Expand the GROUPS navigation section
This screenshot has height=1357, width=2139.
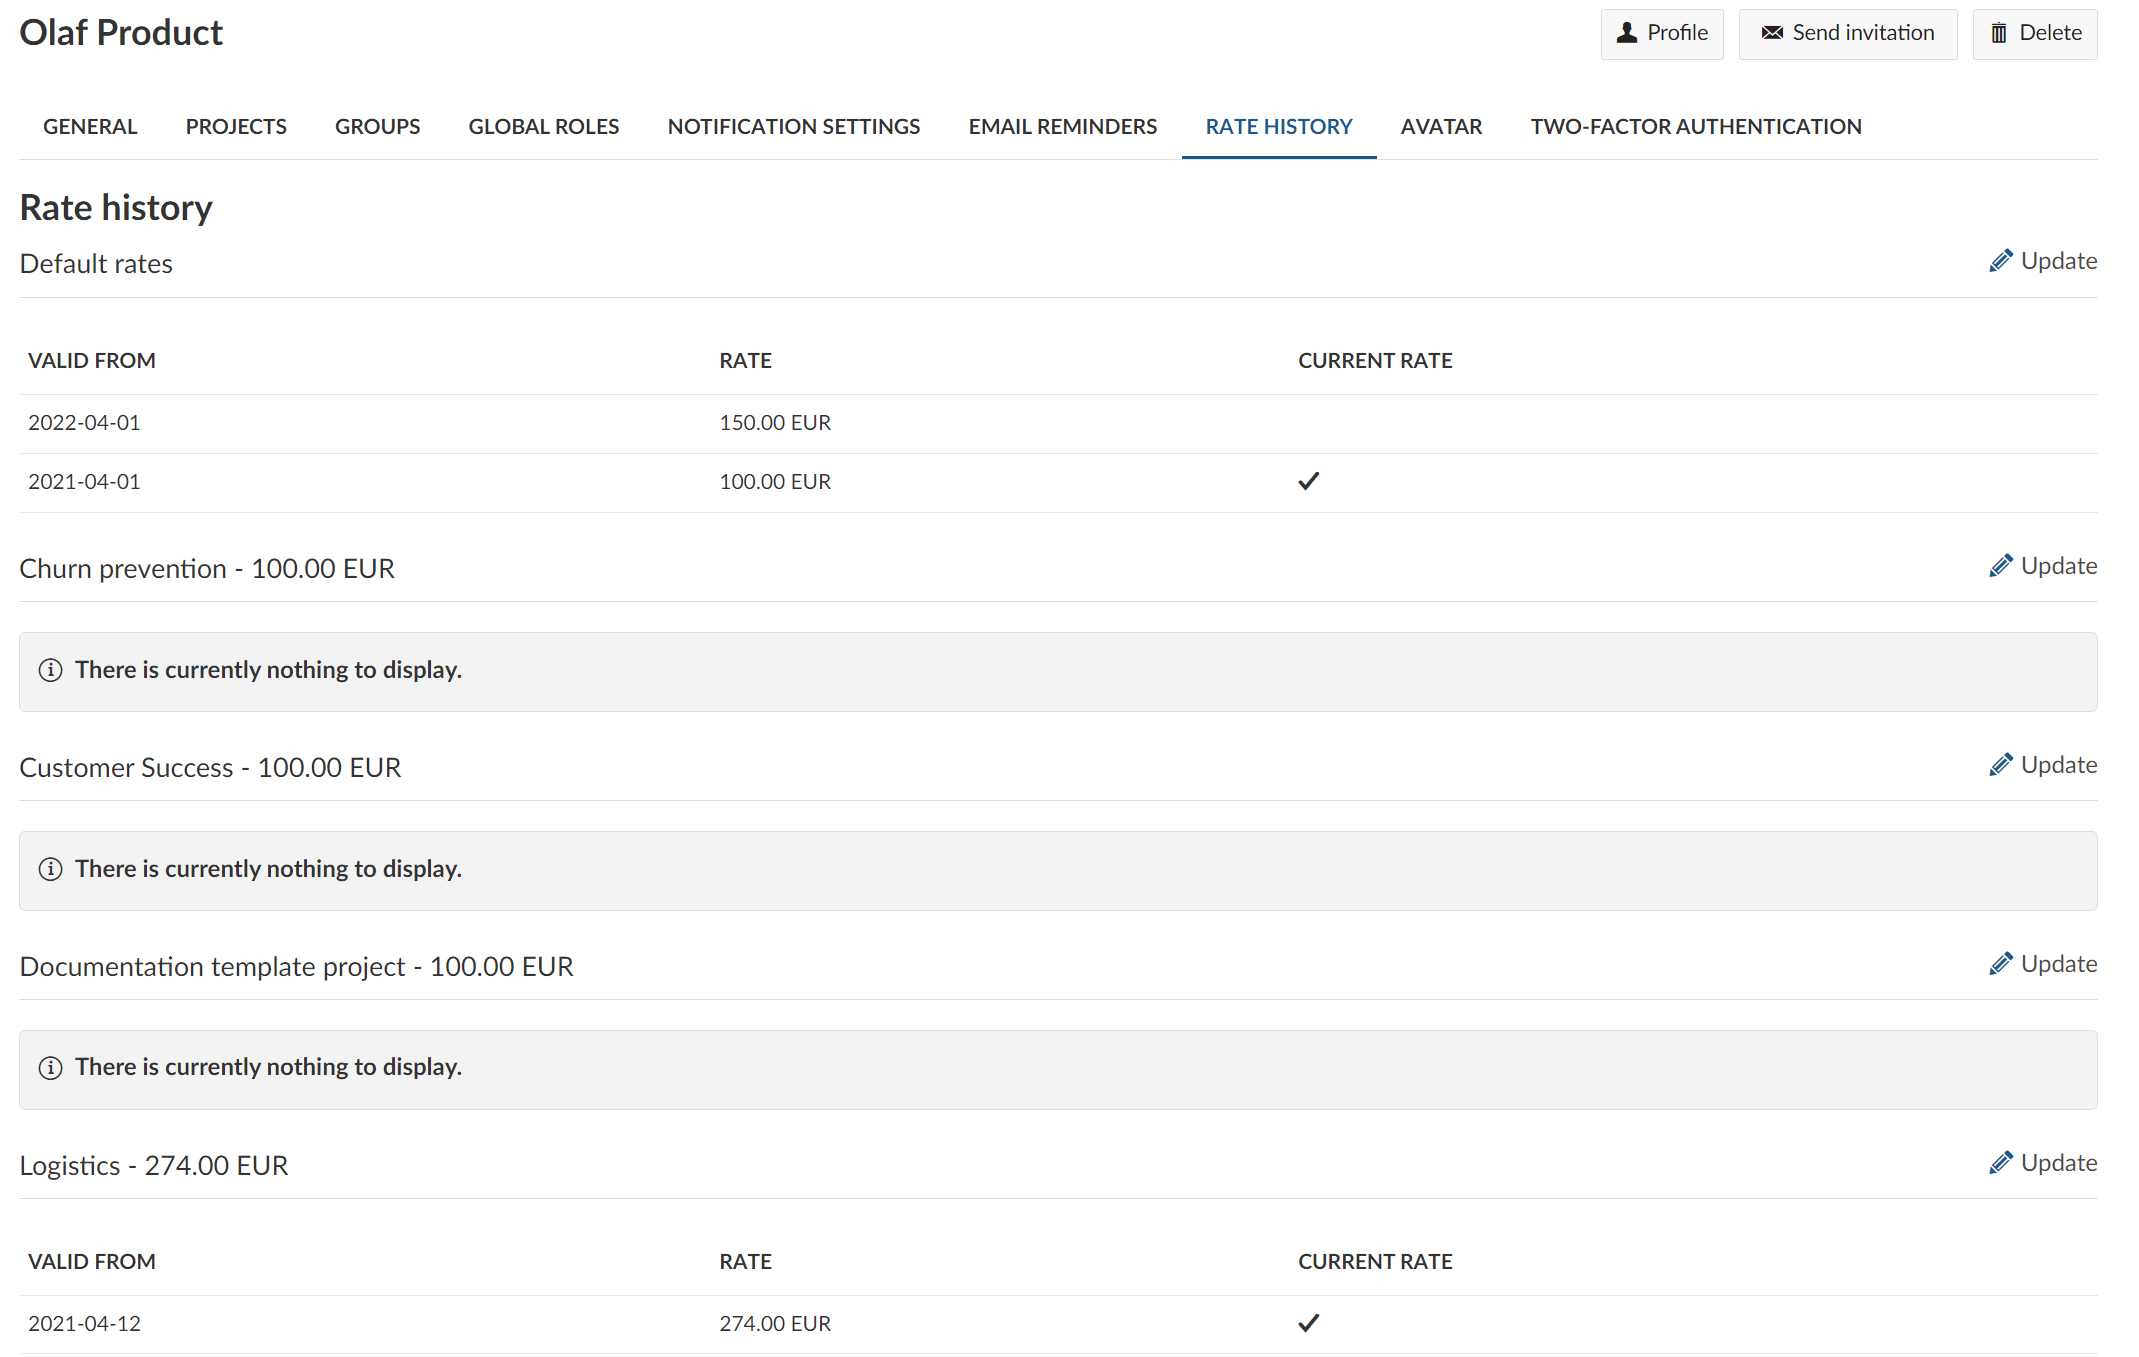coord(377,126)
